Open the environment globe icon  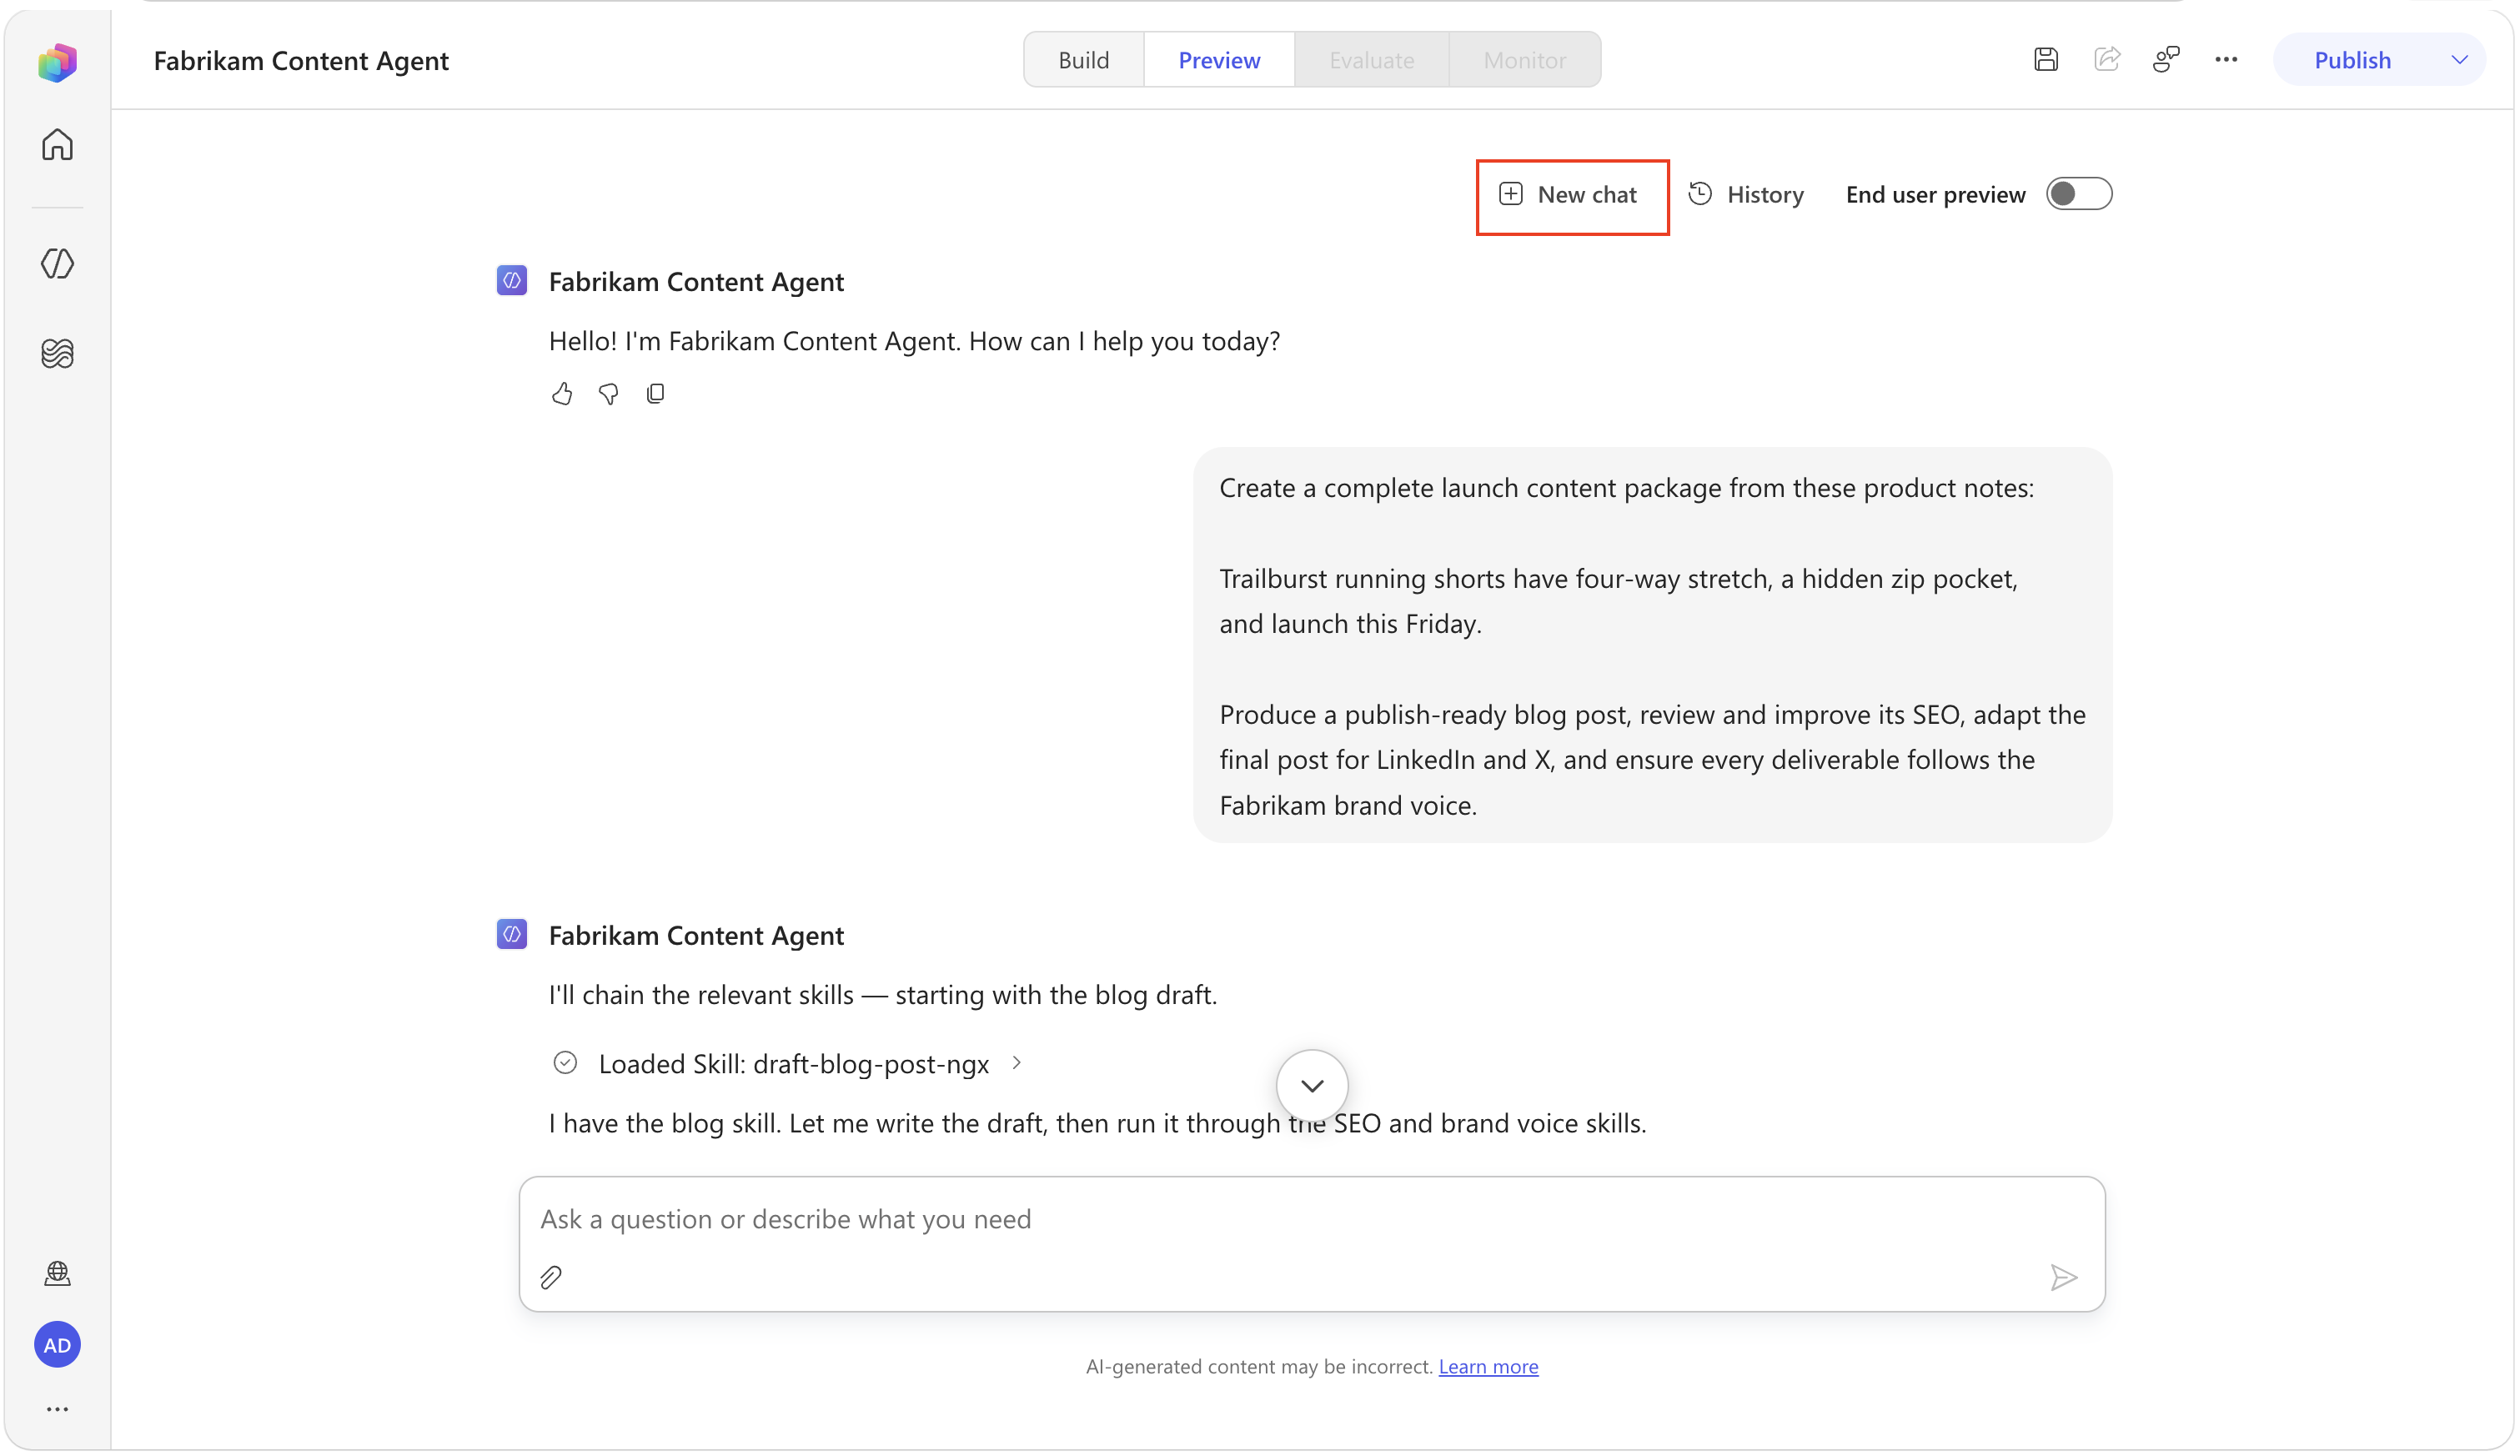click(x=57, y=1273)
